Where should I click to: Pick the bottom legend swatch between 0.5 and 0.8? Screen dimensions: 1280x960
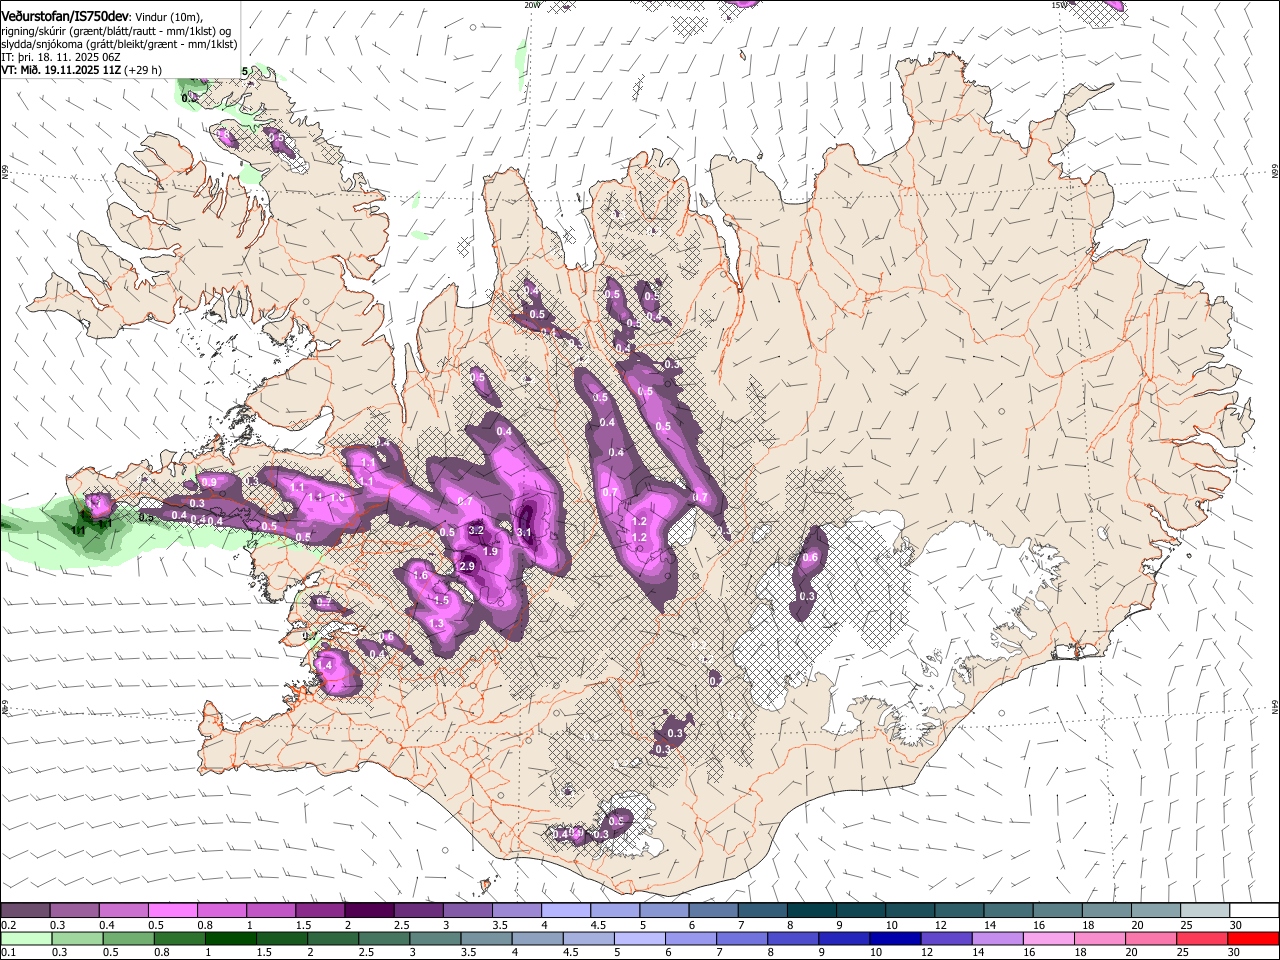click(128, 938)
